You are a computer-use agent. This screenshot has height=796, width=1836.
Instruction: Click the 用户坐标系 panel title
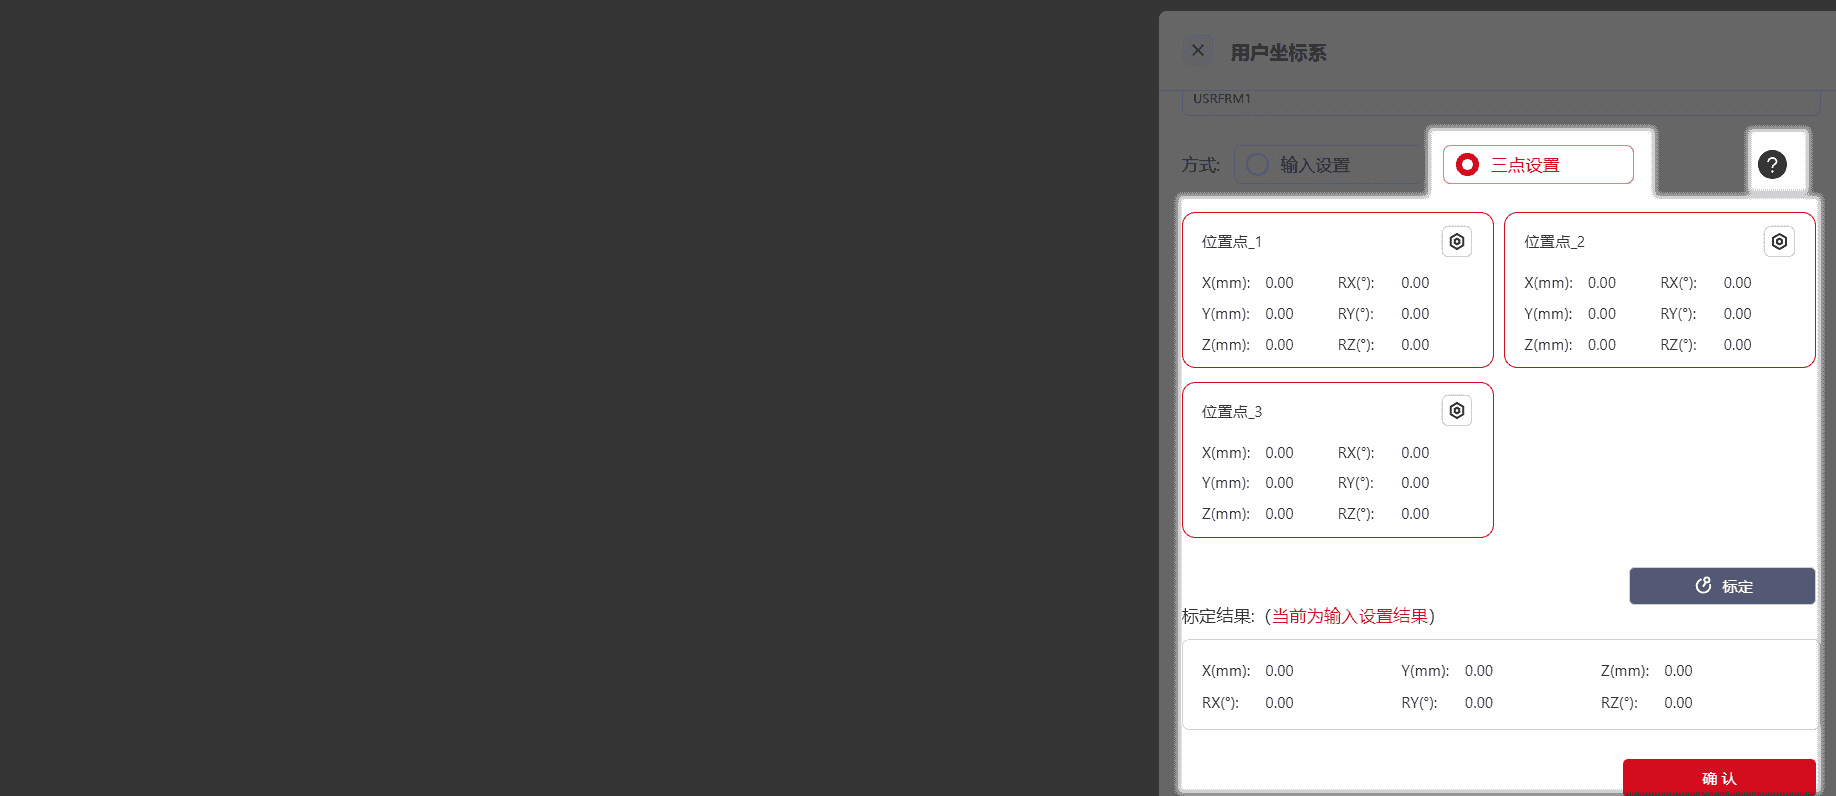click(x=1278, y=53)
